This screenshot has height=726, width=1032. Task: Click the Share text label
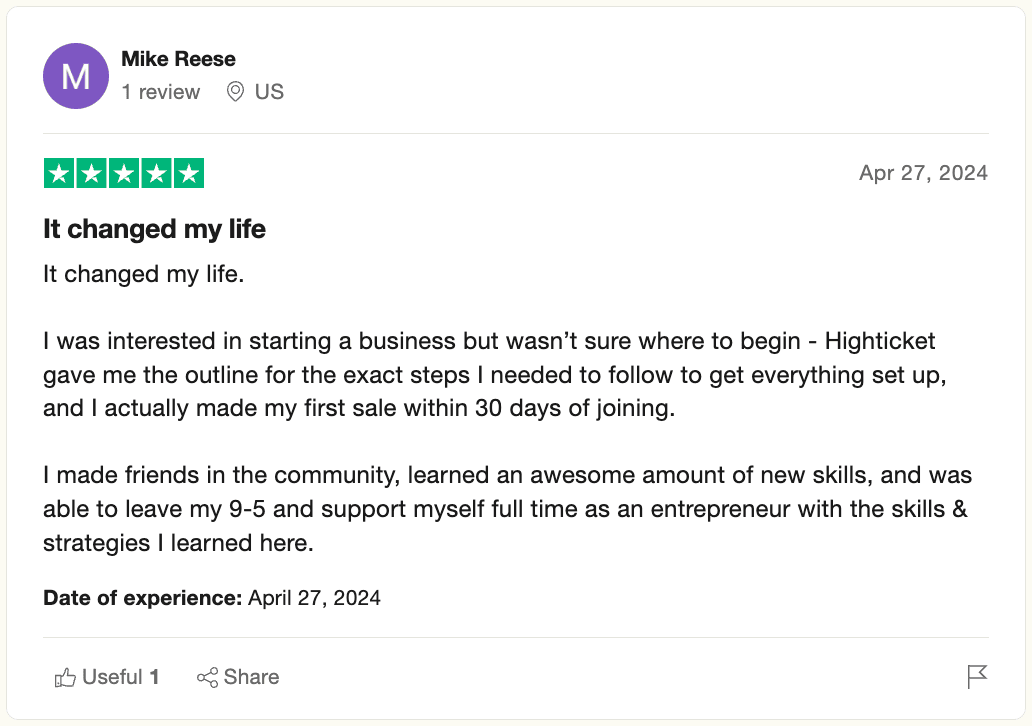click(x=251, y=677)
